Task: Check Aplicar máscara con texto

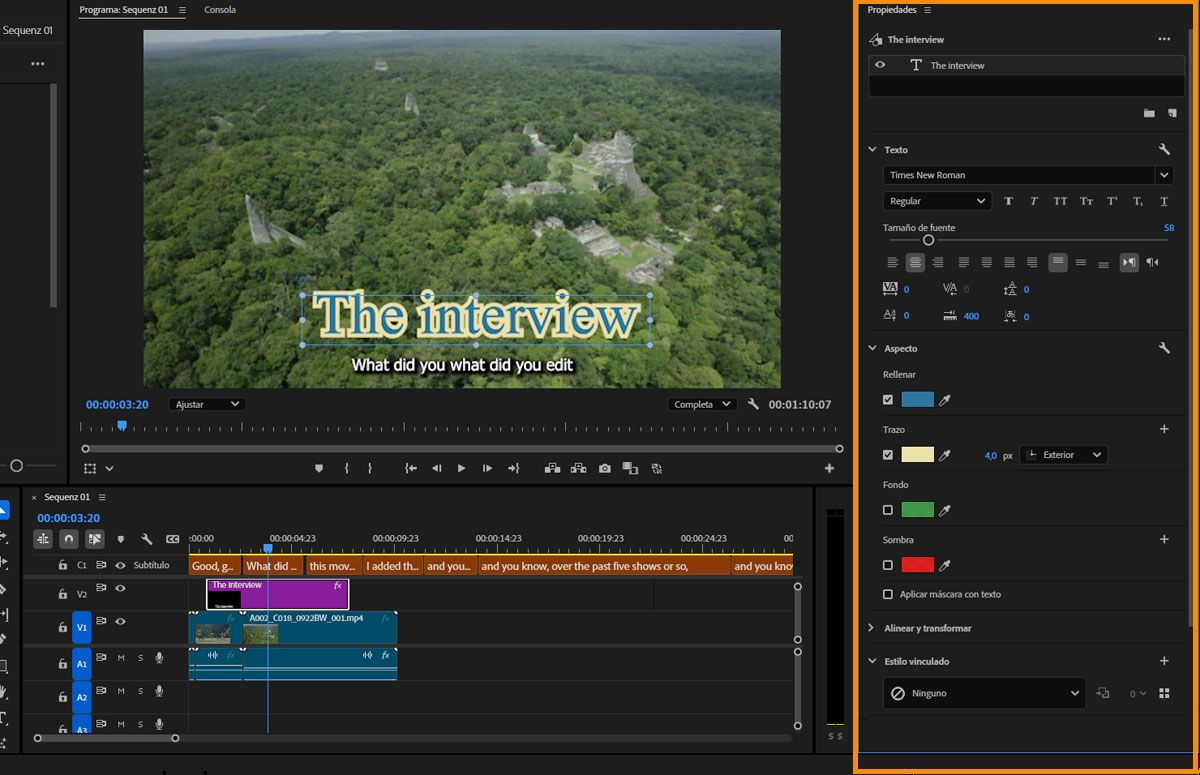Action: tap(888, 594)
